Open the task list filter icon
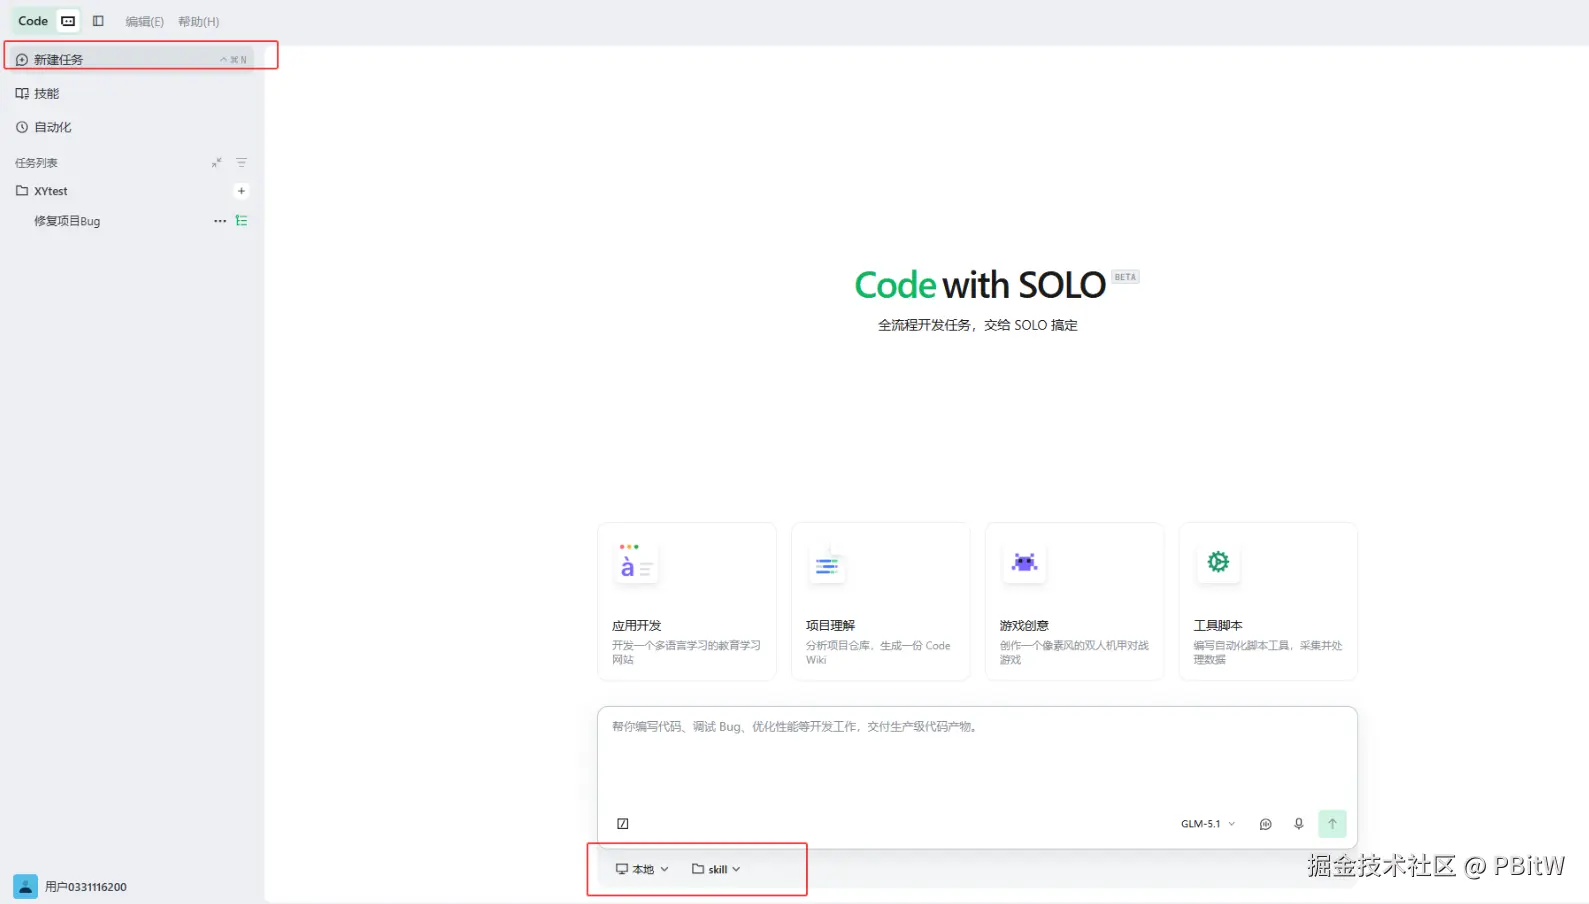Image resolution: width=1589 pixels, height=904 pixels. pyautogui.click(x=241, y=162)
